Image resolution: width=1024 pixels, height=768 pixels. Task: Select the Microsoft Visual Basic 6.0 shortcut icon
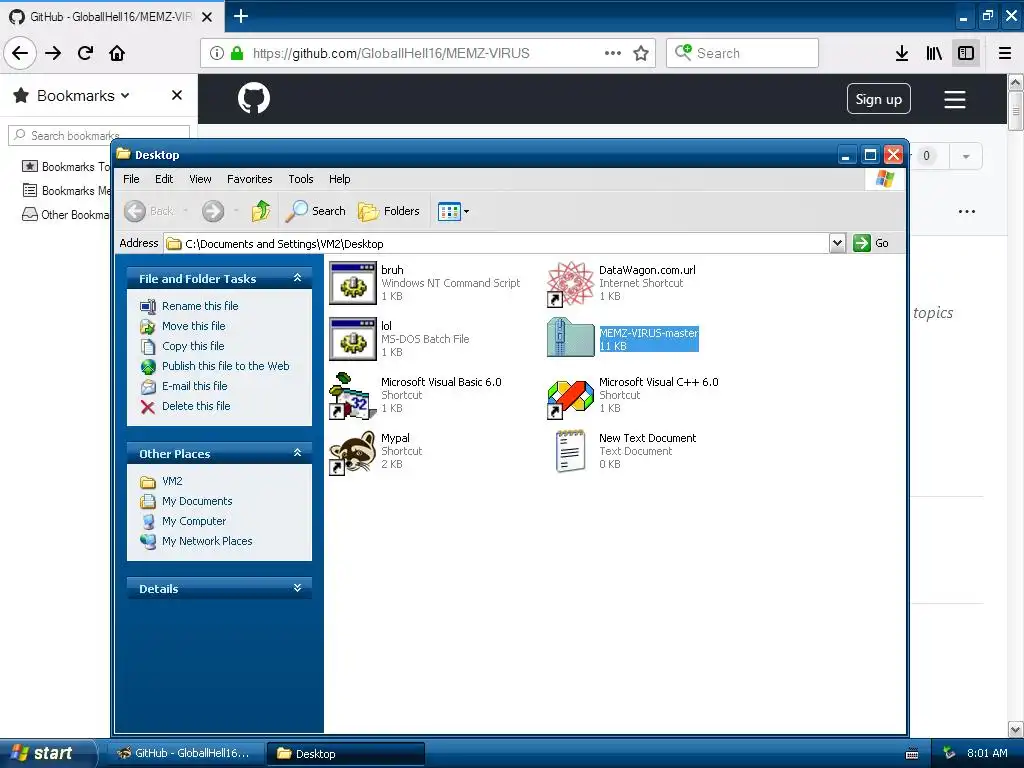(353, 396)
